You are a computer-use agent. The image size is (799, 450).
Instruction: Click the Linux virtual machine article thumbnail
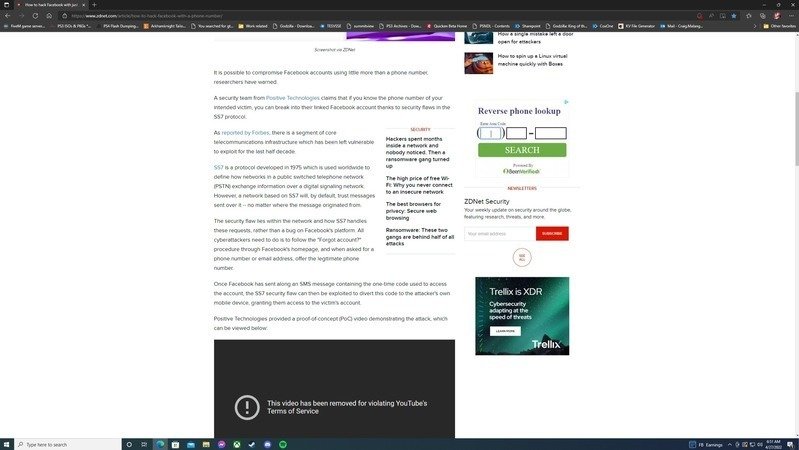(478, 63)
